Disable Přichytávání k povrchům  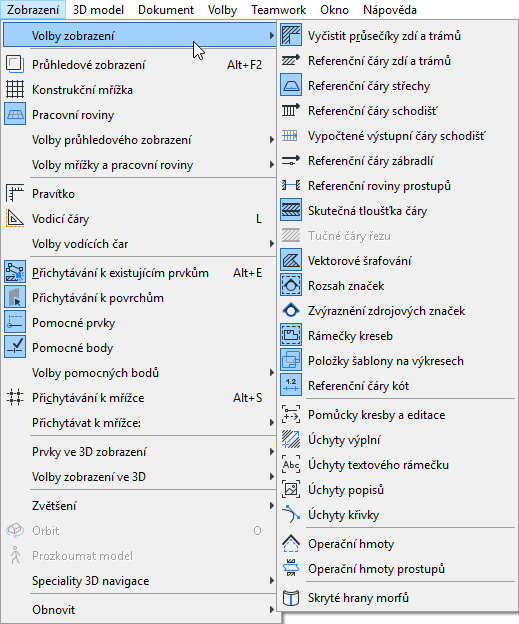tap(140, 298)
